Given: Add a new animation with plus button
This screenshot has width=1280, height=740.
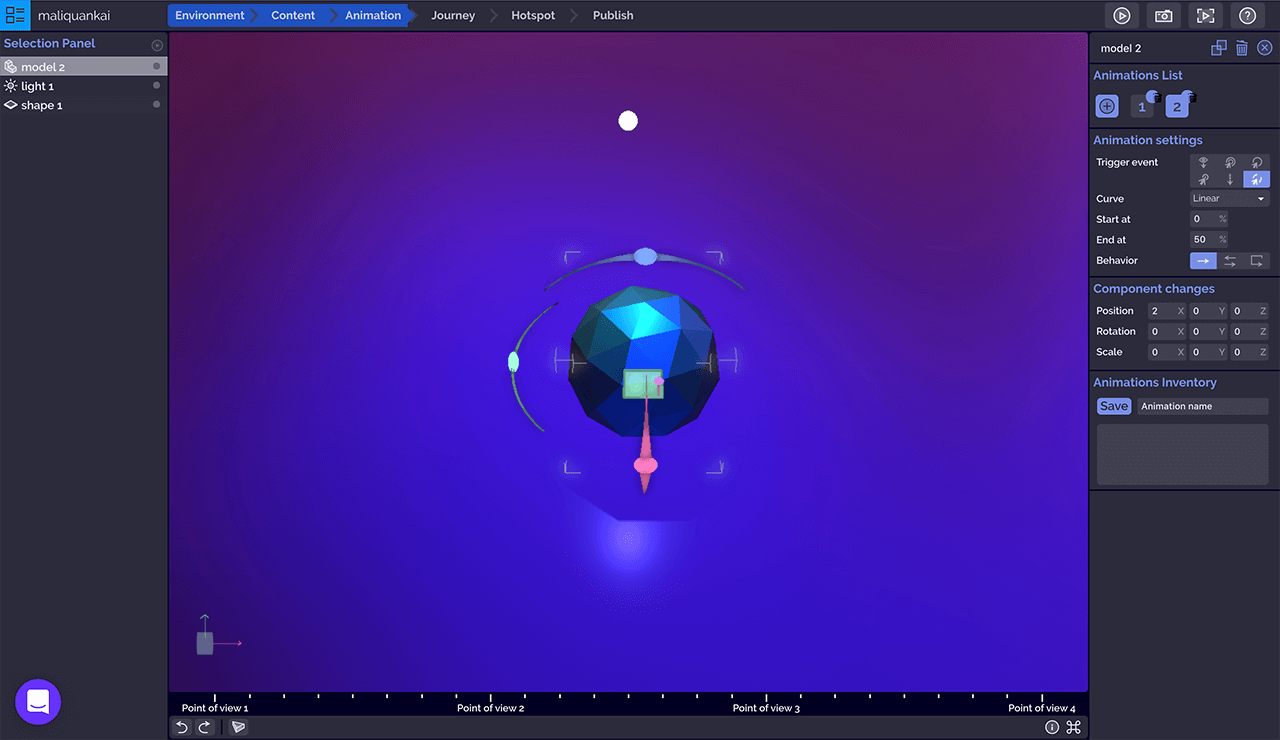Looking at the screenshot, I should [x=1107, y=106].
